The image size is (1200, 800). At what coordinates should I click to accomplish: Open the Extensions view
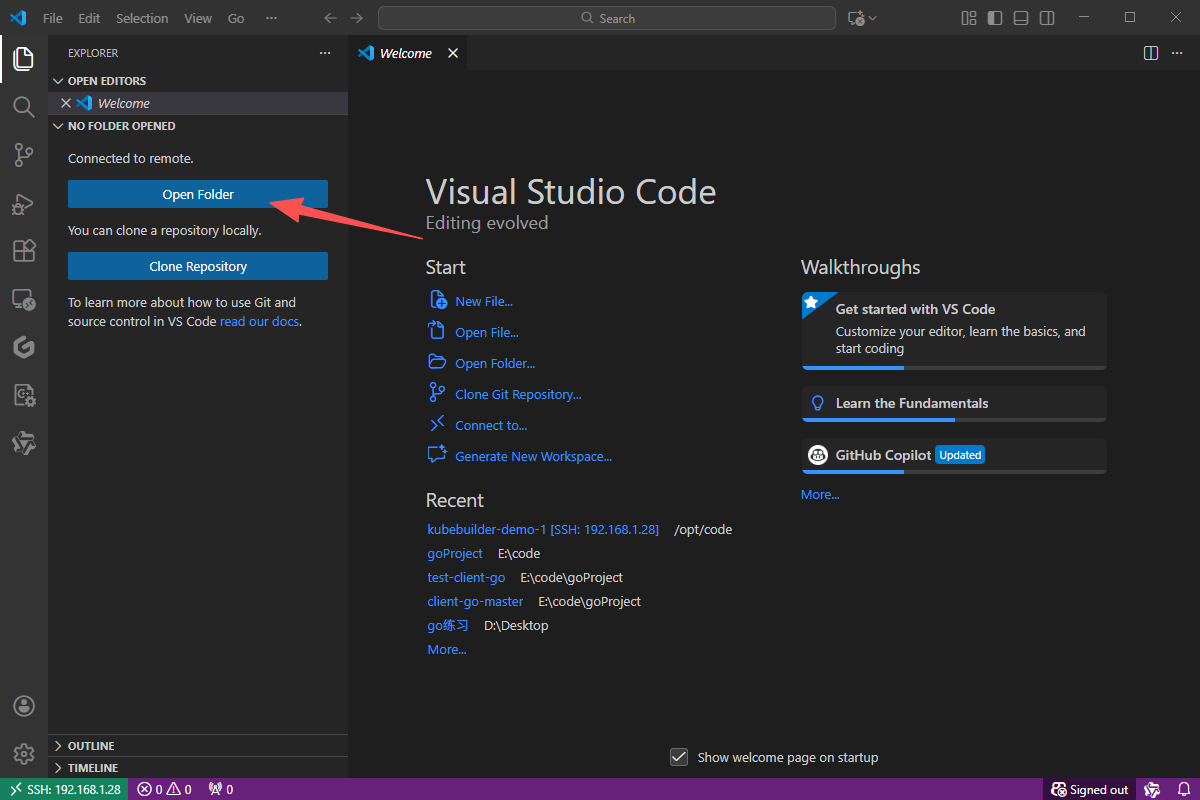point(23,251)
